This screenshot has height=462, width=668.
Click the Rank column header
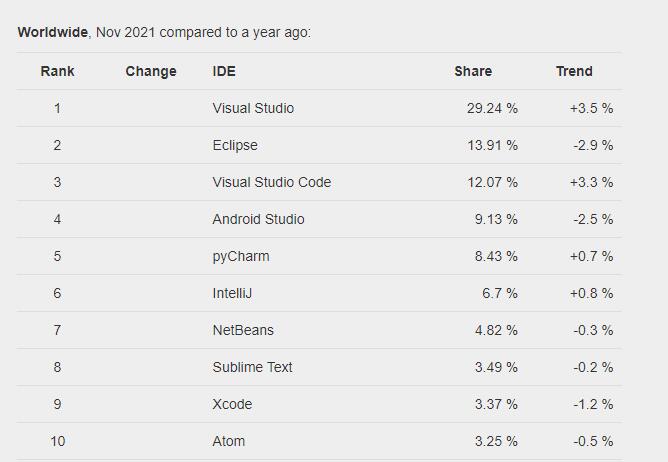(x=58, y=71)
